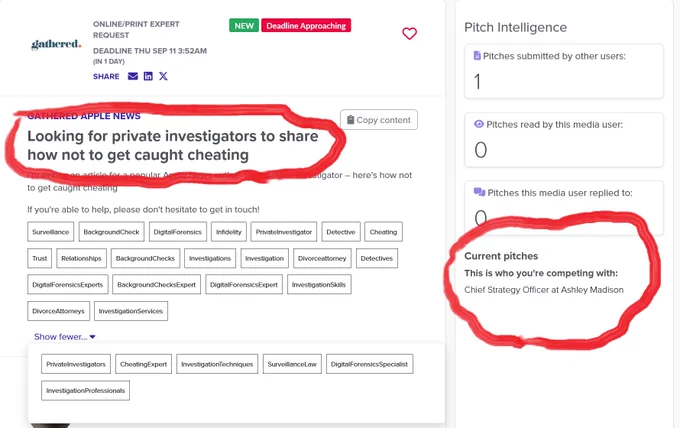Select the DivorceAttorneys tag

[58, 311]
